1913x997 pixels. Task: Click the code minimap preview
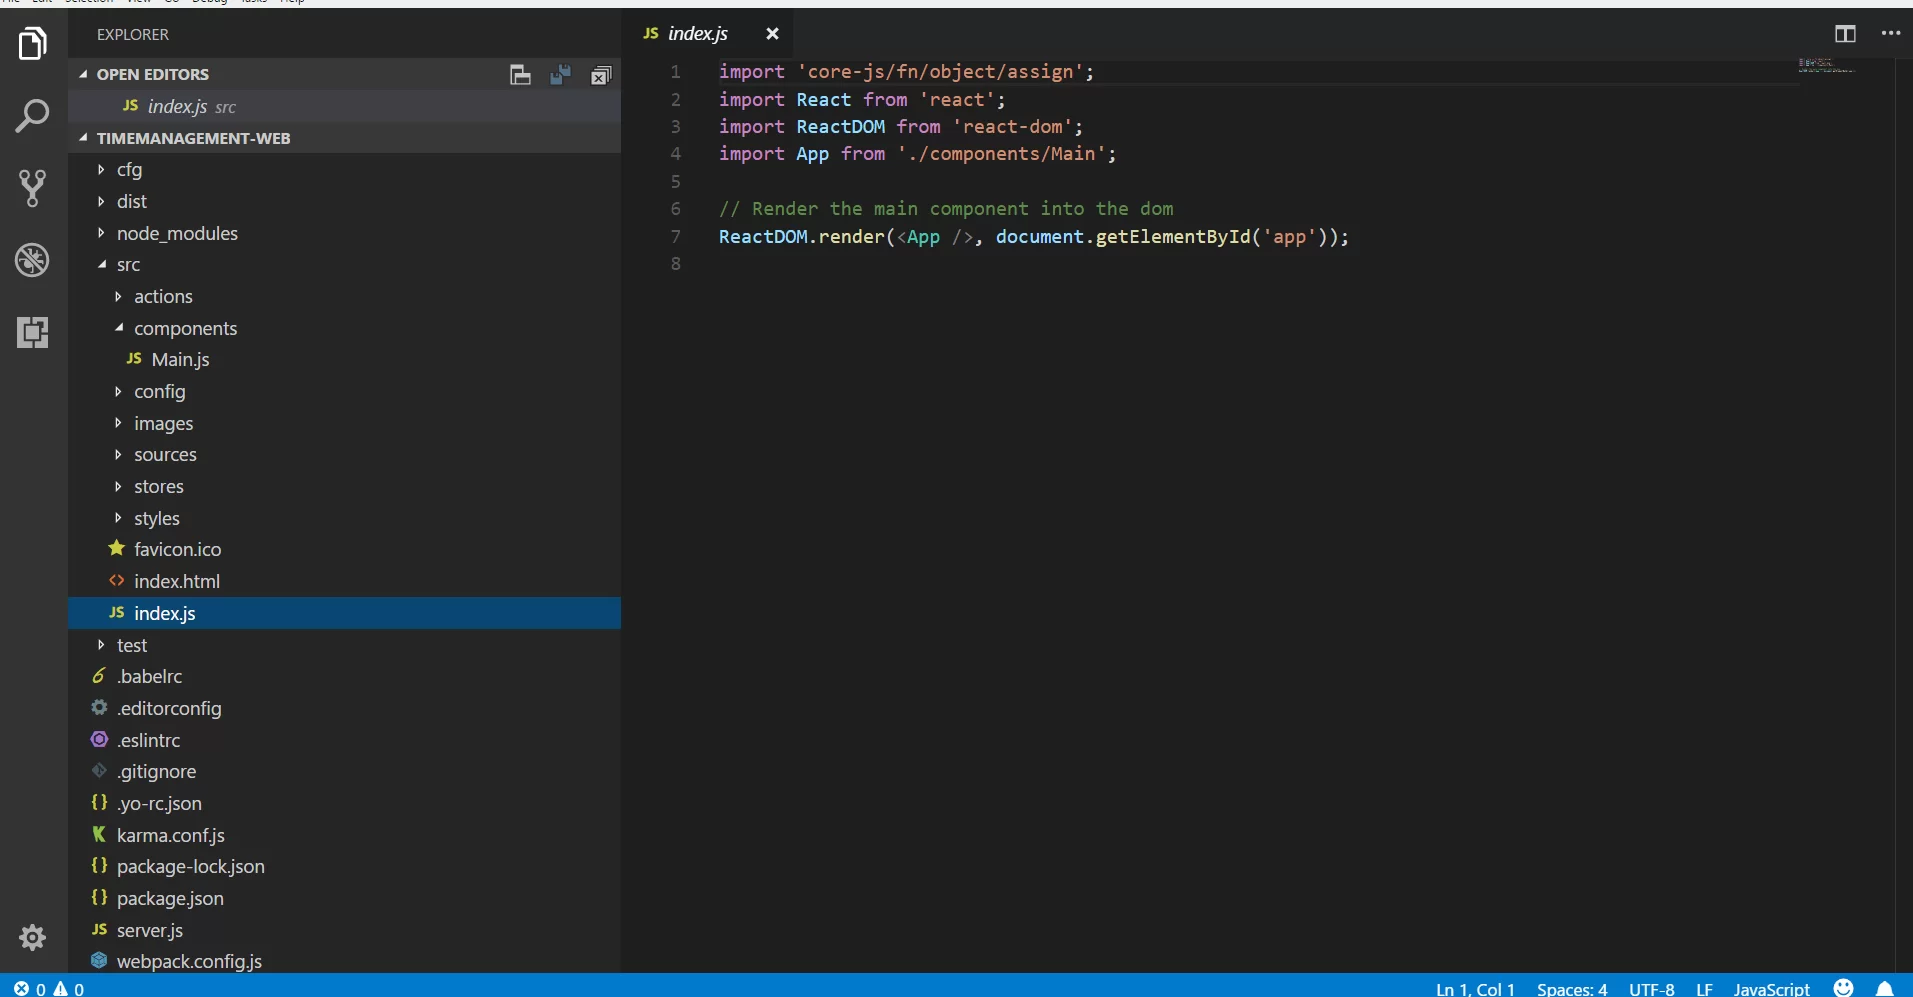1826,66
